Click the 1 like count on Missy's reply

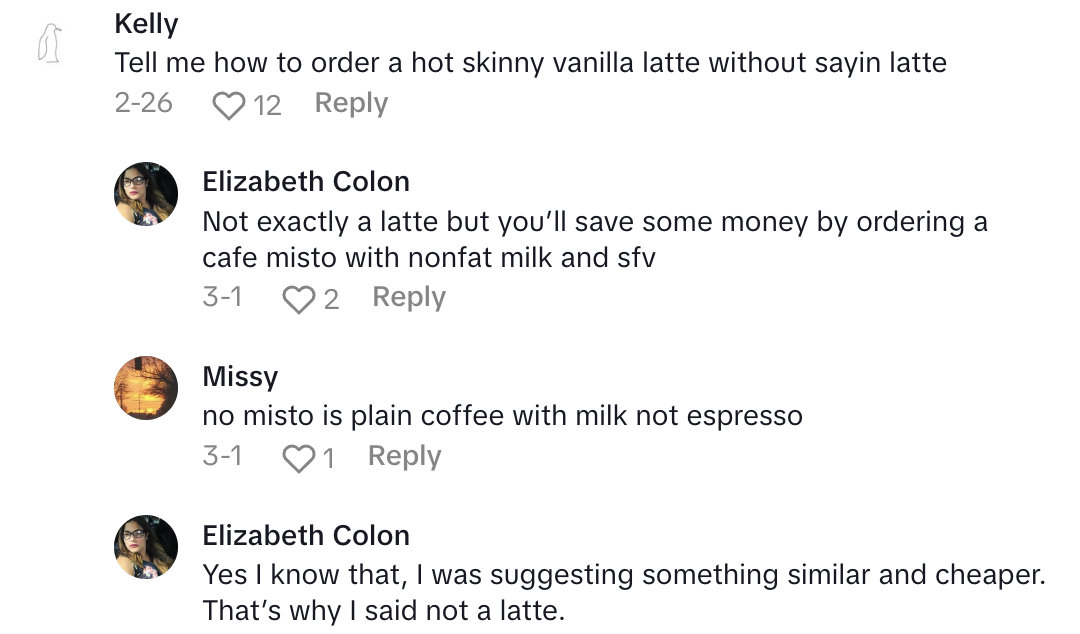point(328,458)
